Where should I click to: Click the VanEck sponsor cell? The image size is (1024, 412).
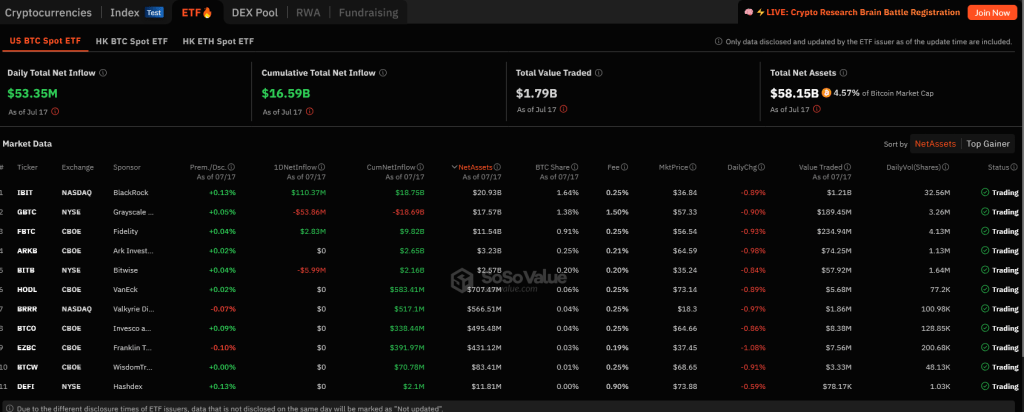point(124,289)
